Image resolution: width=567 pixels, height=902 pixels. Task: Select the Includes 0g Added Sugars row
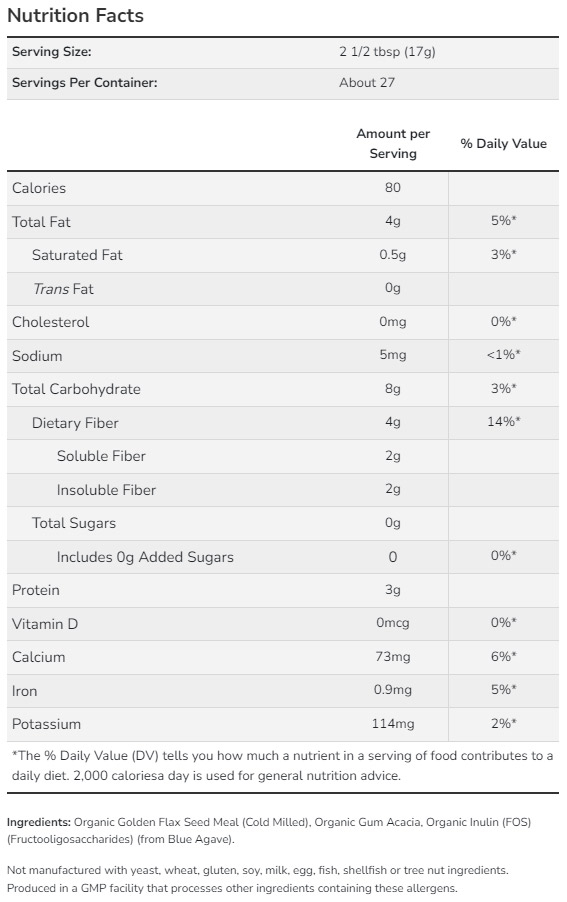point(282,557)
